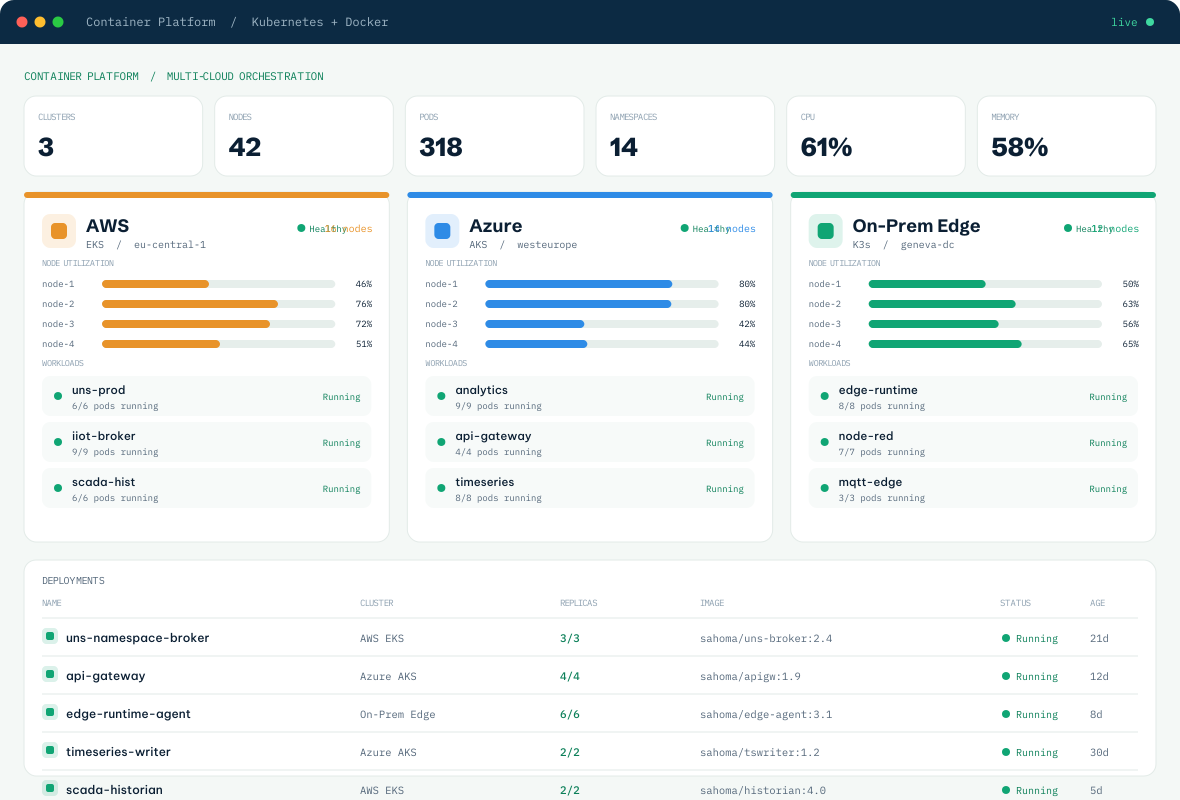Image resolution: width=1180 pixels, height=800 pixels.
Task: Click AWS node-1 utilization bar
Action: [218, 284]
